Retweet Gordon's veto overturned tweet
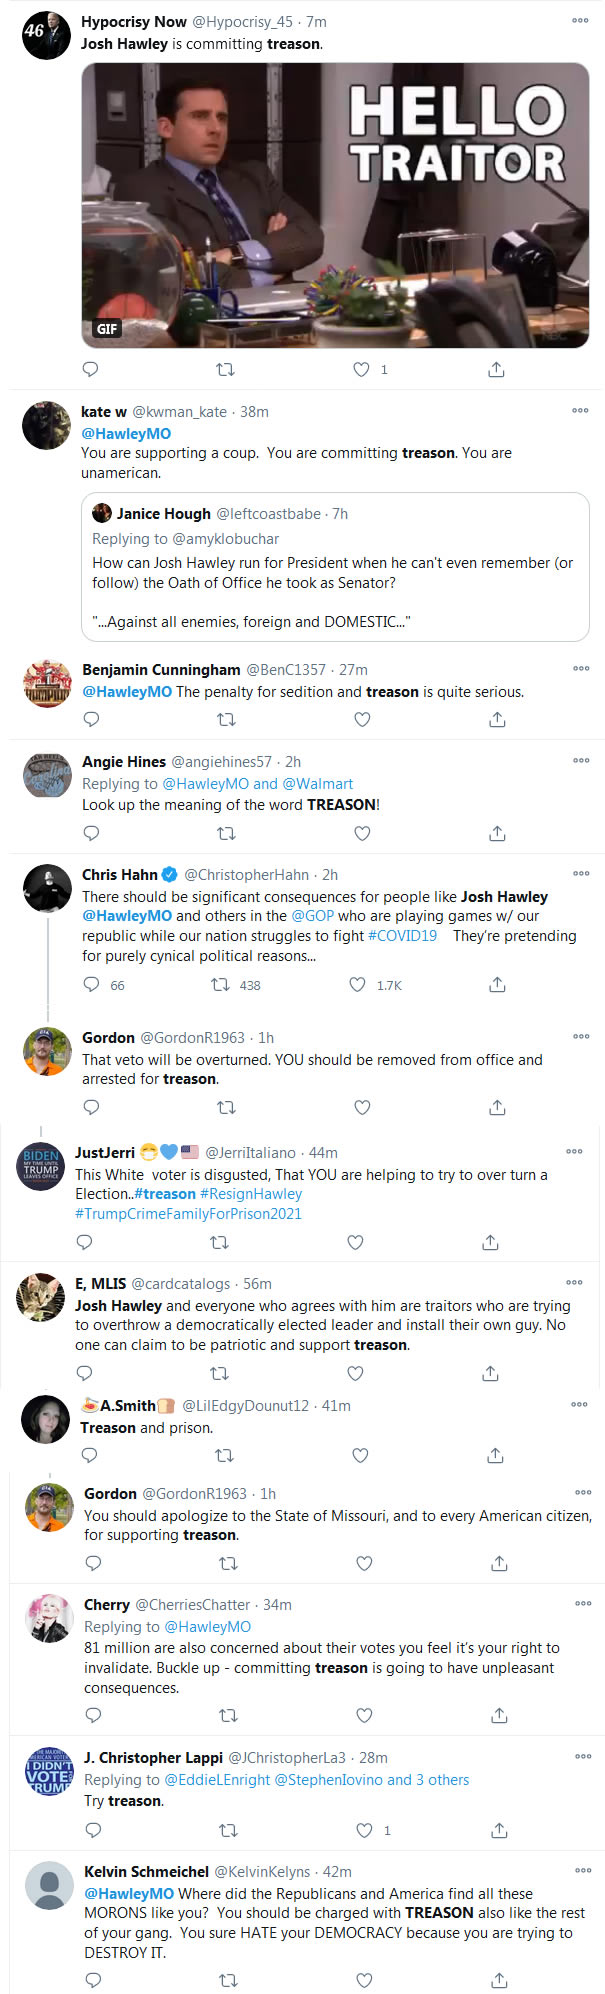This screenshot has width=605, height=1994. point(227,1107)
